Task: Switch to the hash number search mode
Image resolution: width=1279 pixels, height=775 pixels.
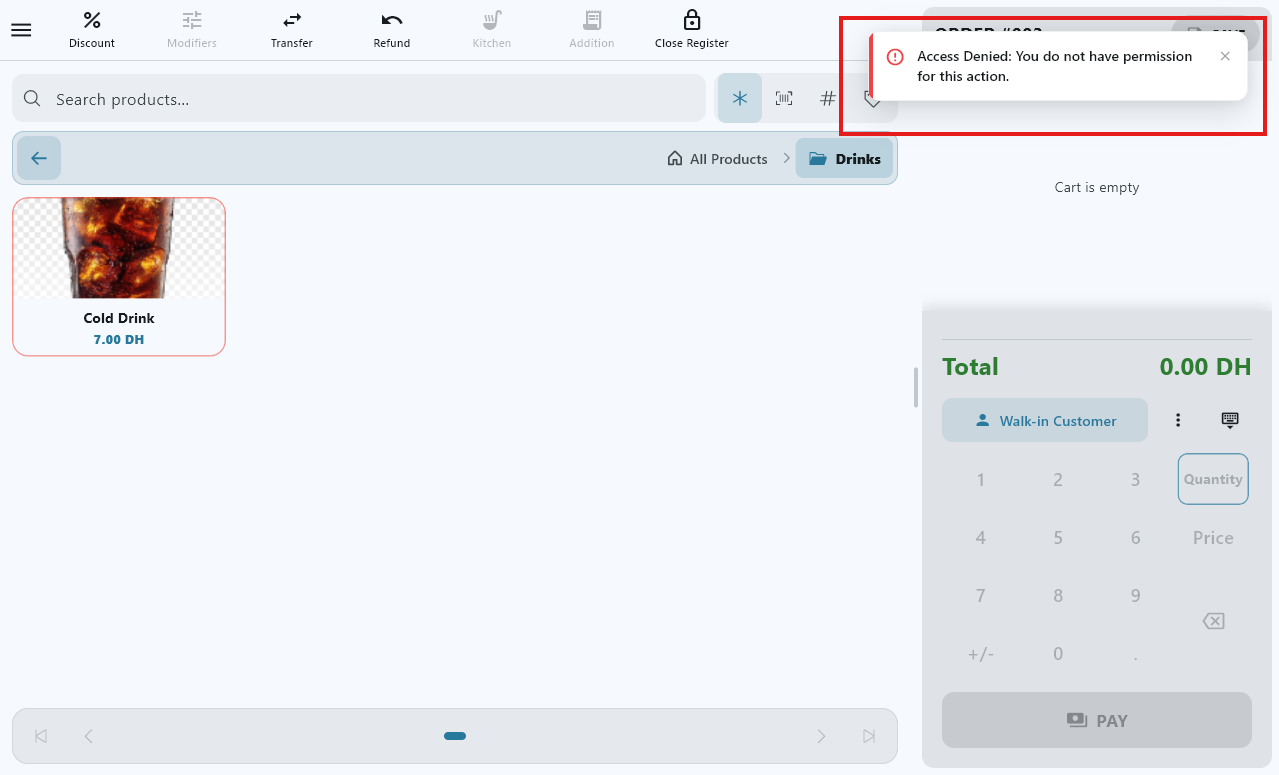Action: tap(828, 99)
